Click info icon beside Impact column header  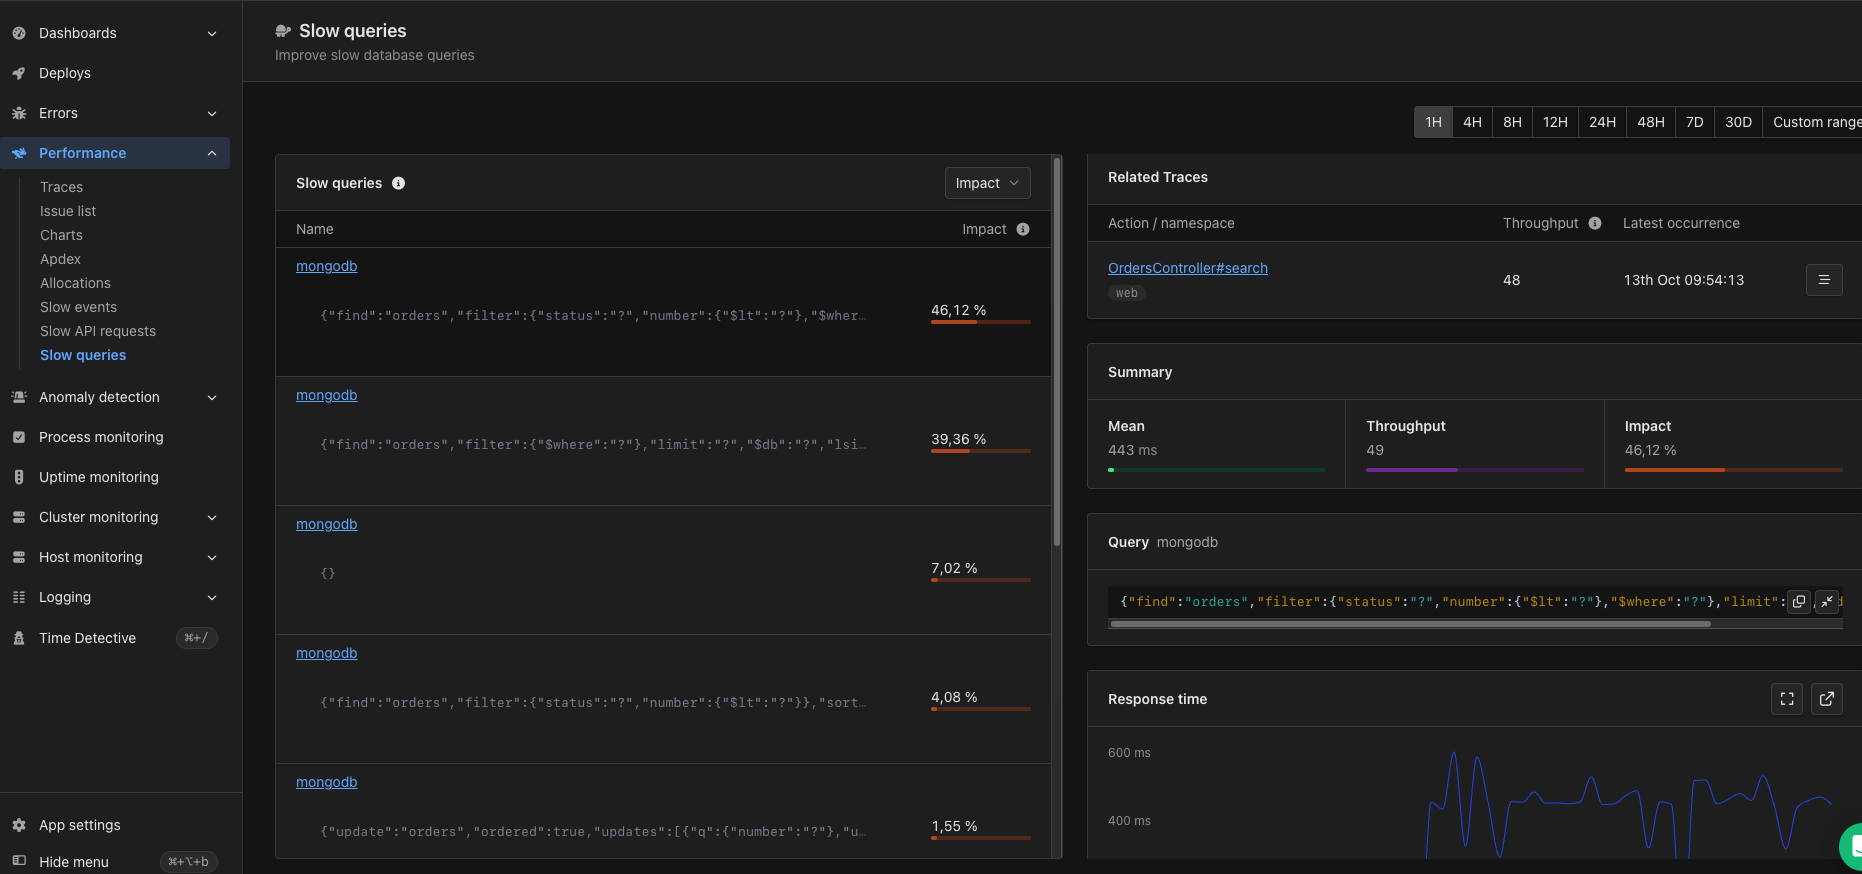click(1023, 229)
